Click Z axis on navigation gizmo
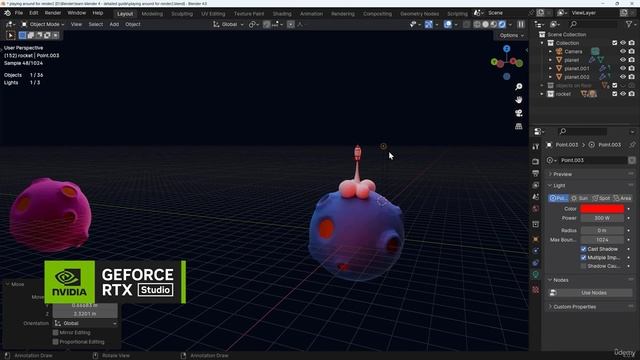The height and width of the screenshot is (360, 640). pyautogui.click(x=507, y=49)
